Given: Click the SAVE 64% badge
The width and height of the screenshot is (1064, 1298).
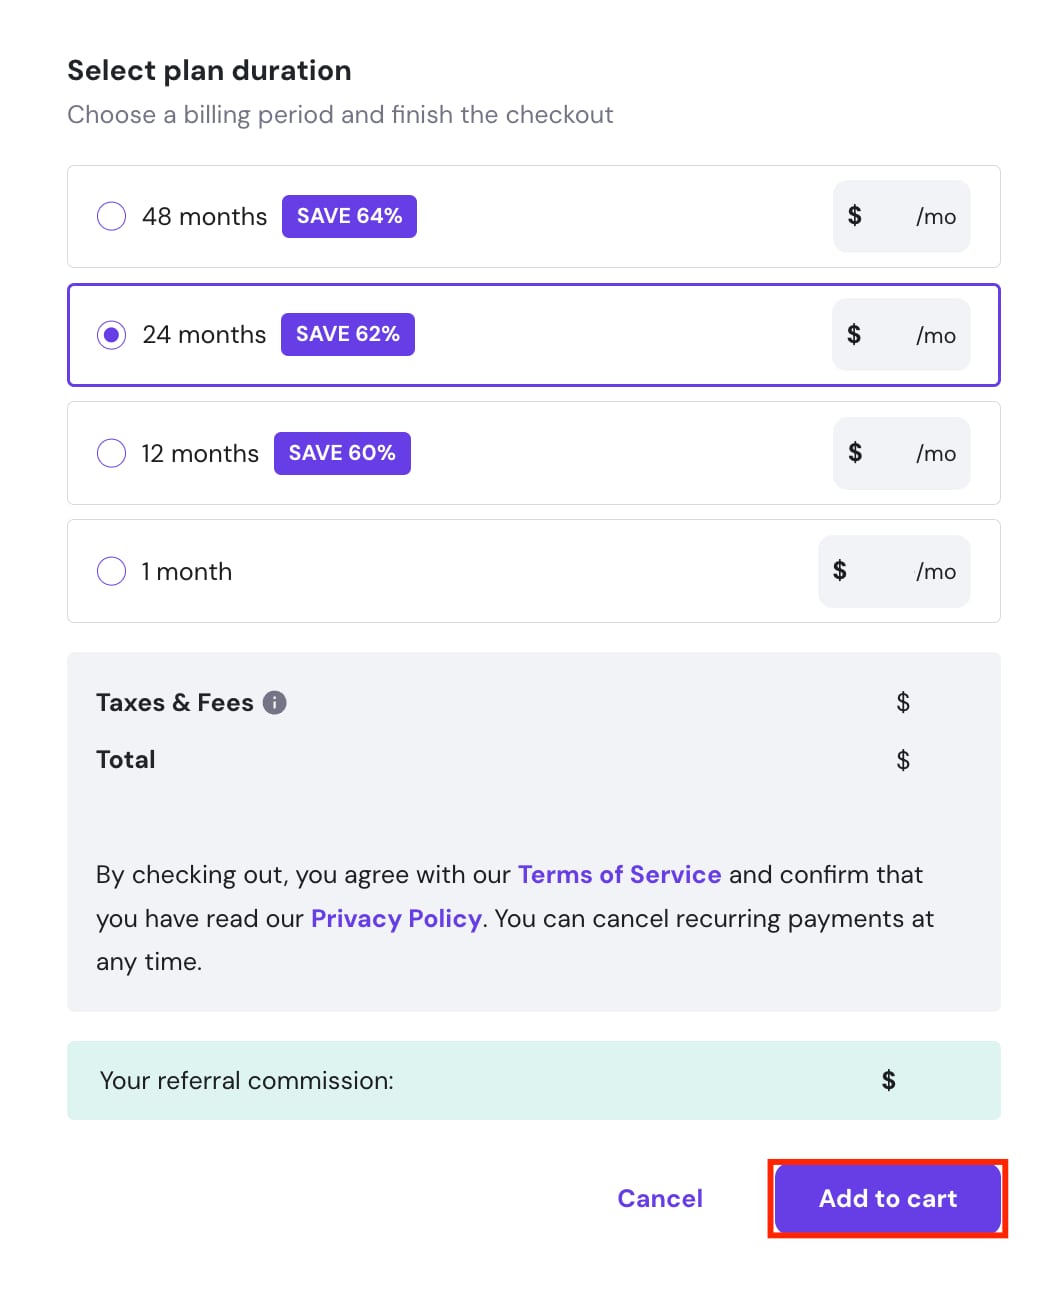Looking at the screenshot, I should pyautogui.click(x=349, y=216).
